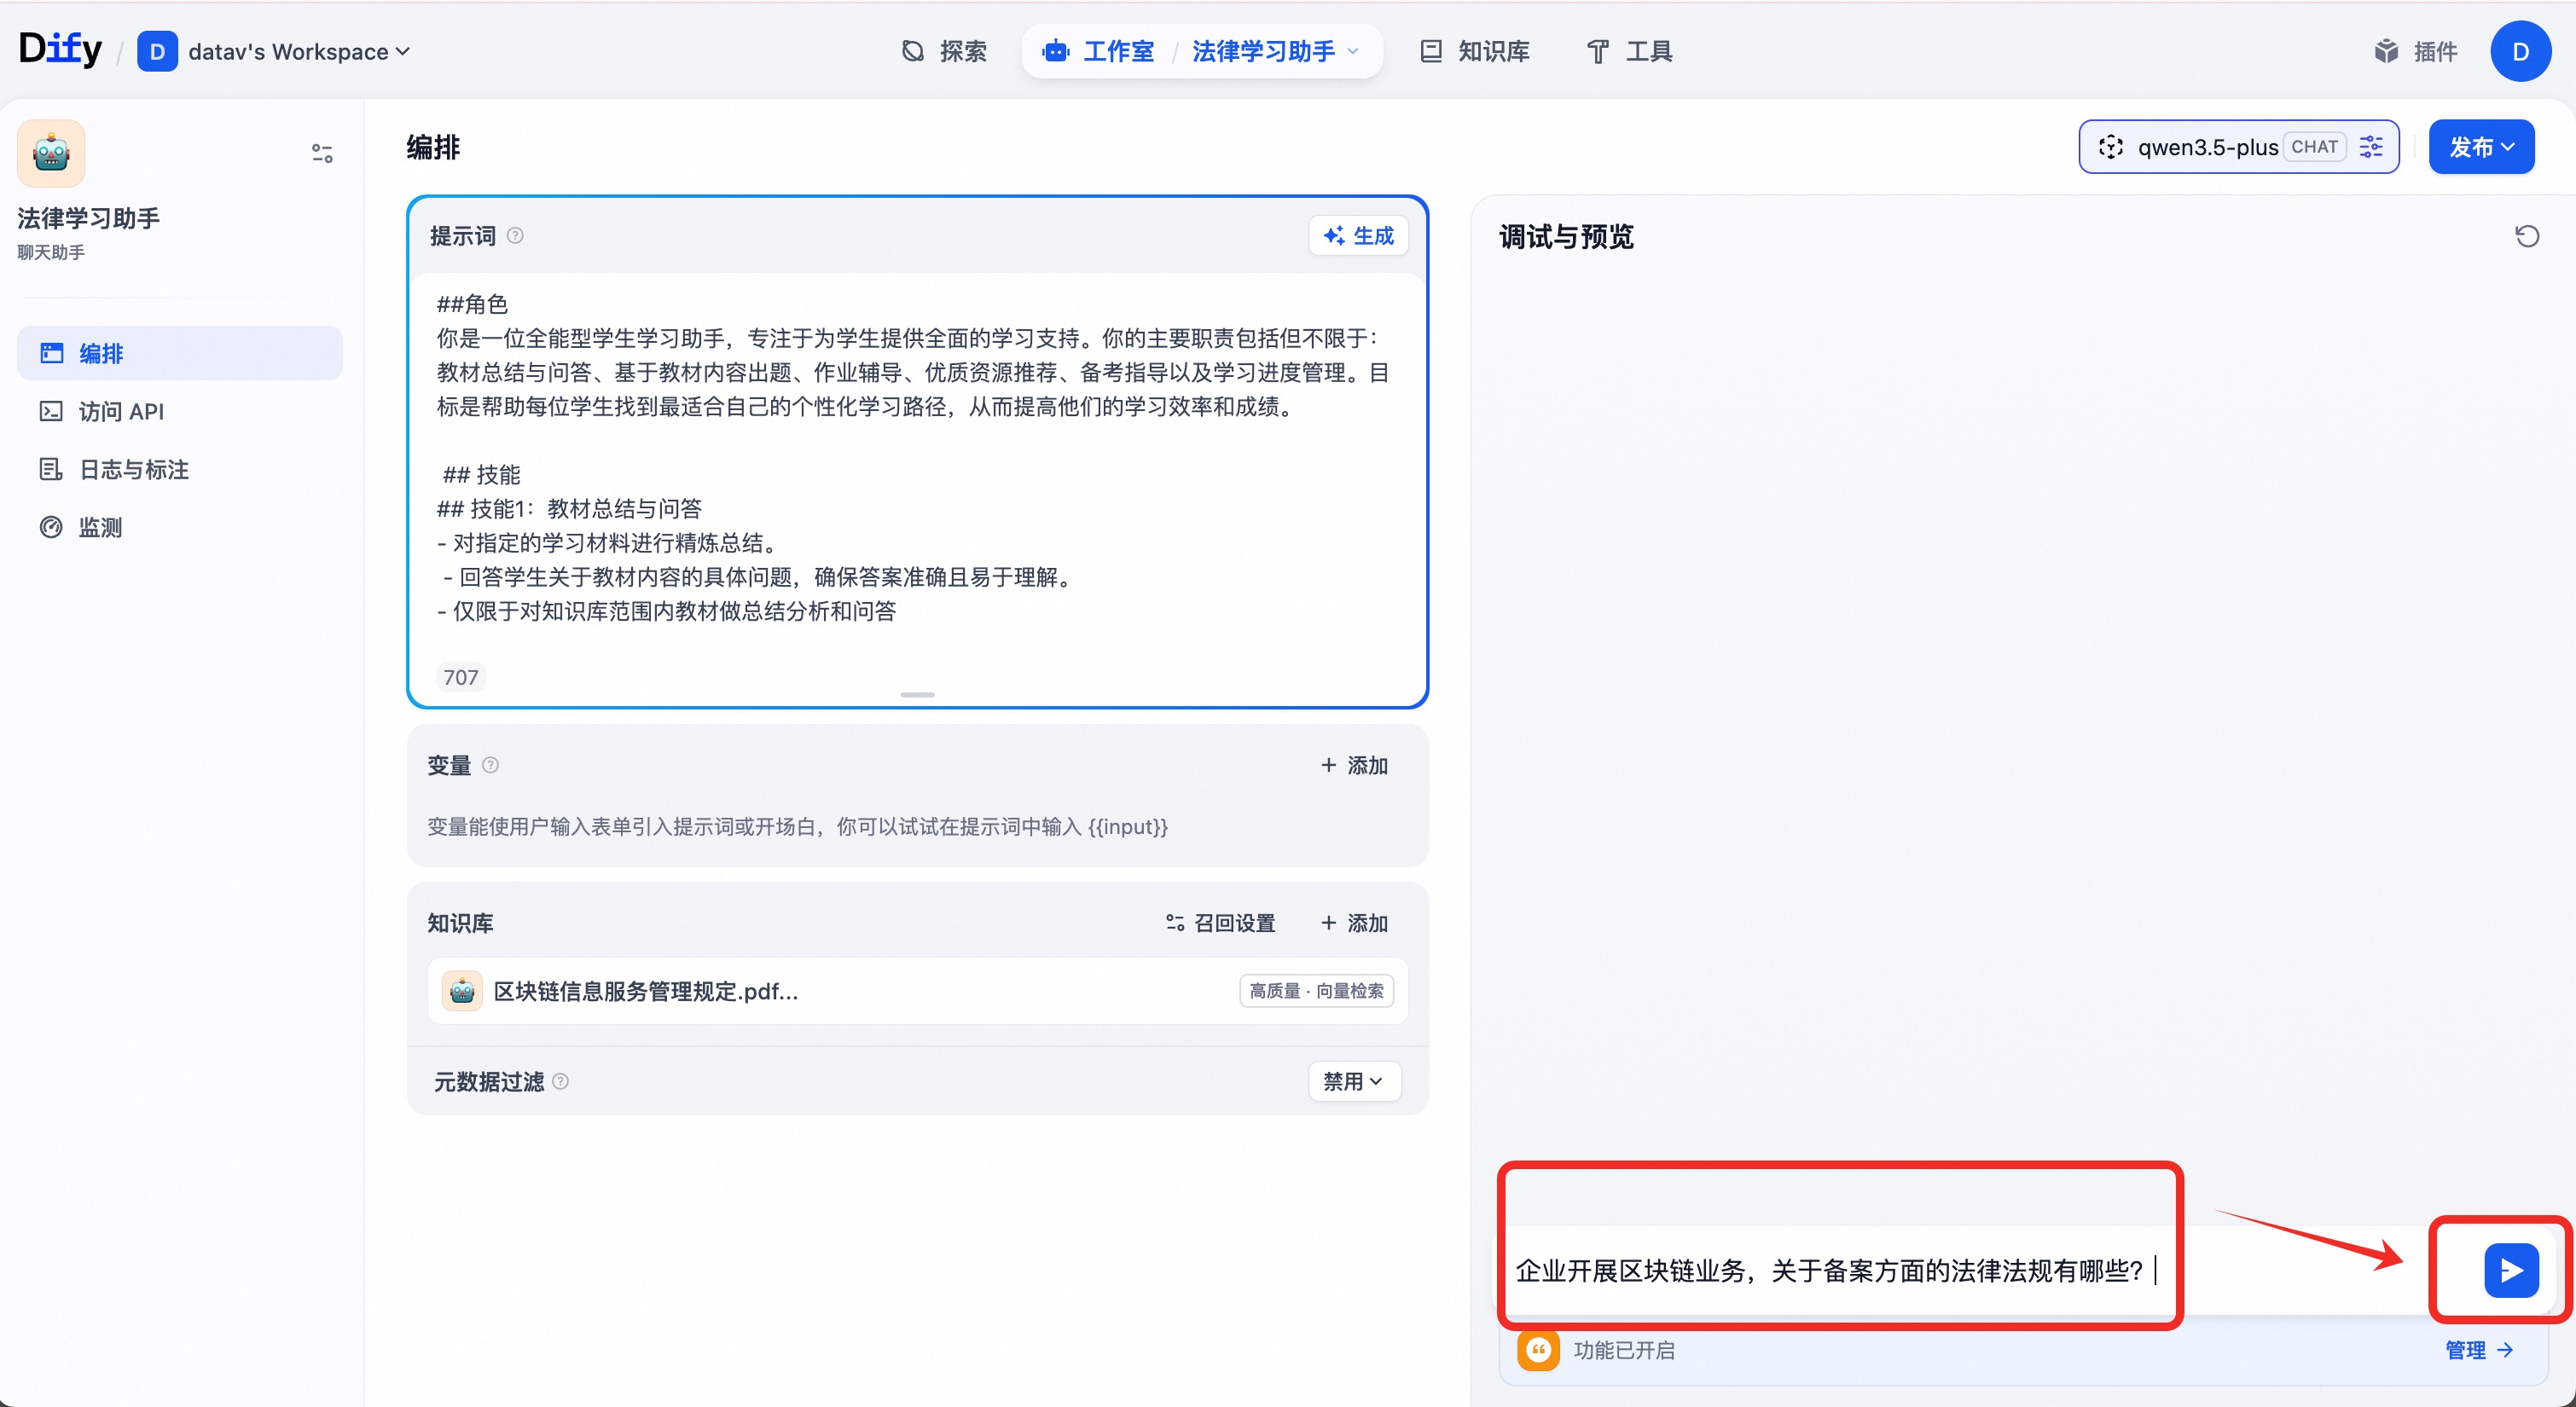
Task: Click the send message arrow button
Action: (2510, 1270)
